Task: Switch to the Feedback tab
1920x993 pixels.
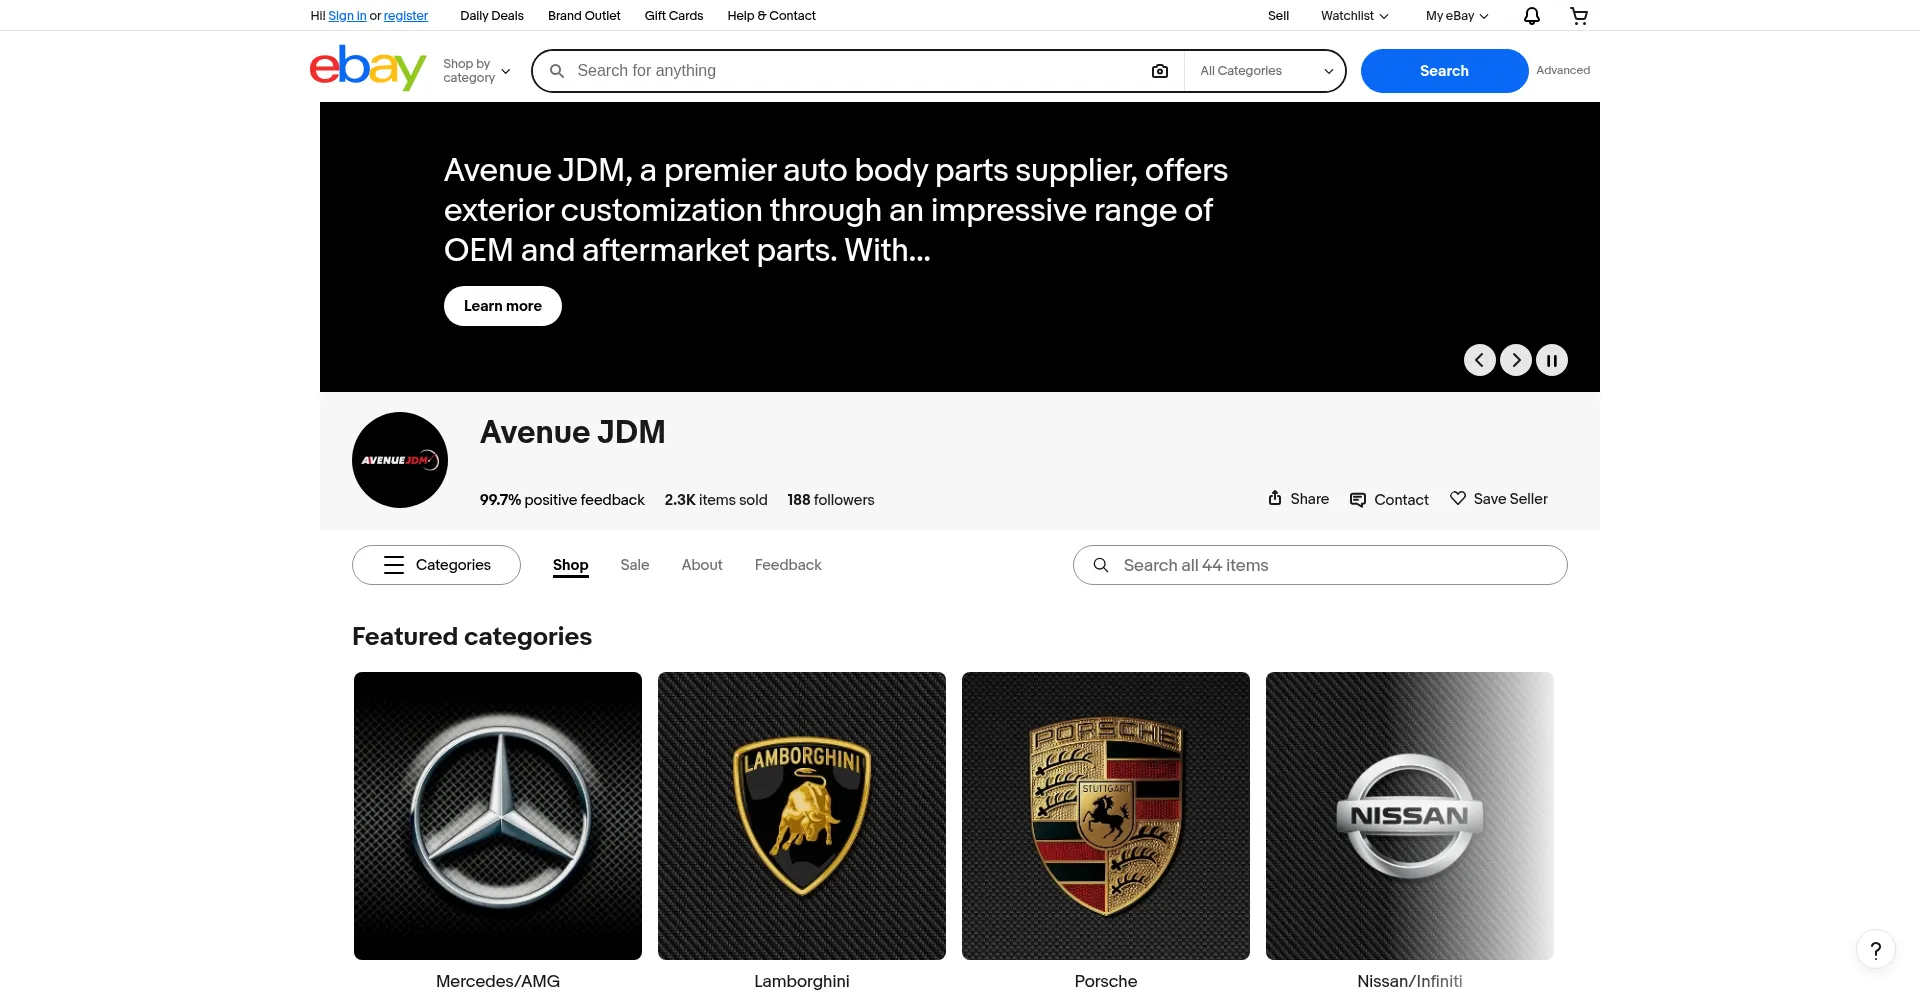Action: tap(787, 565)
